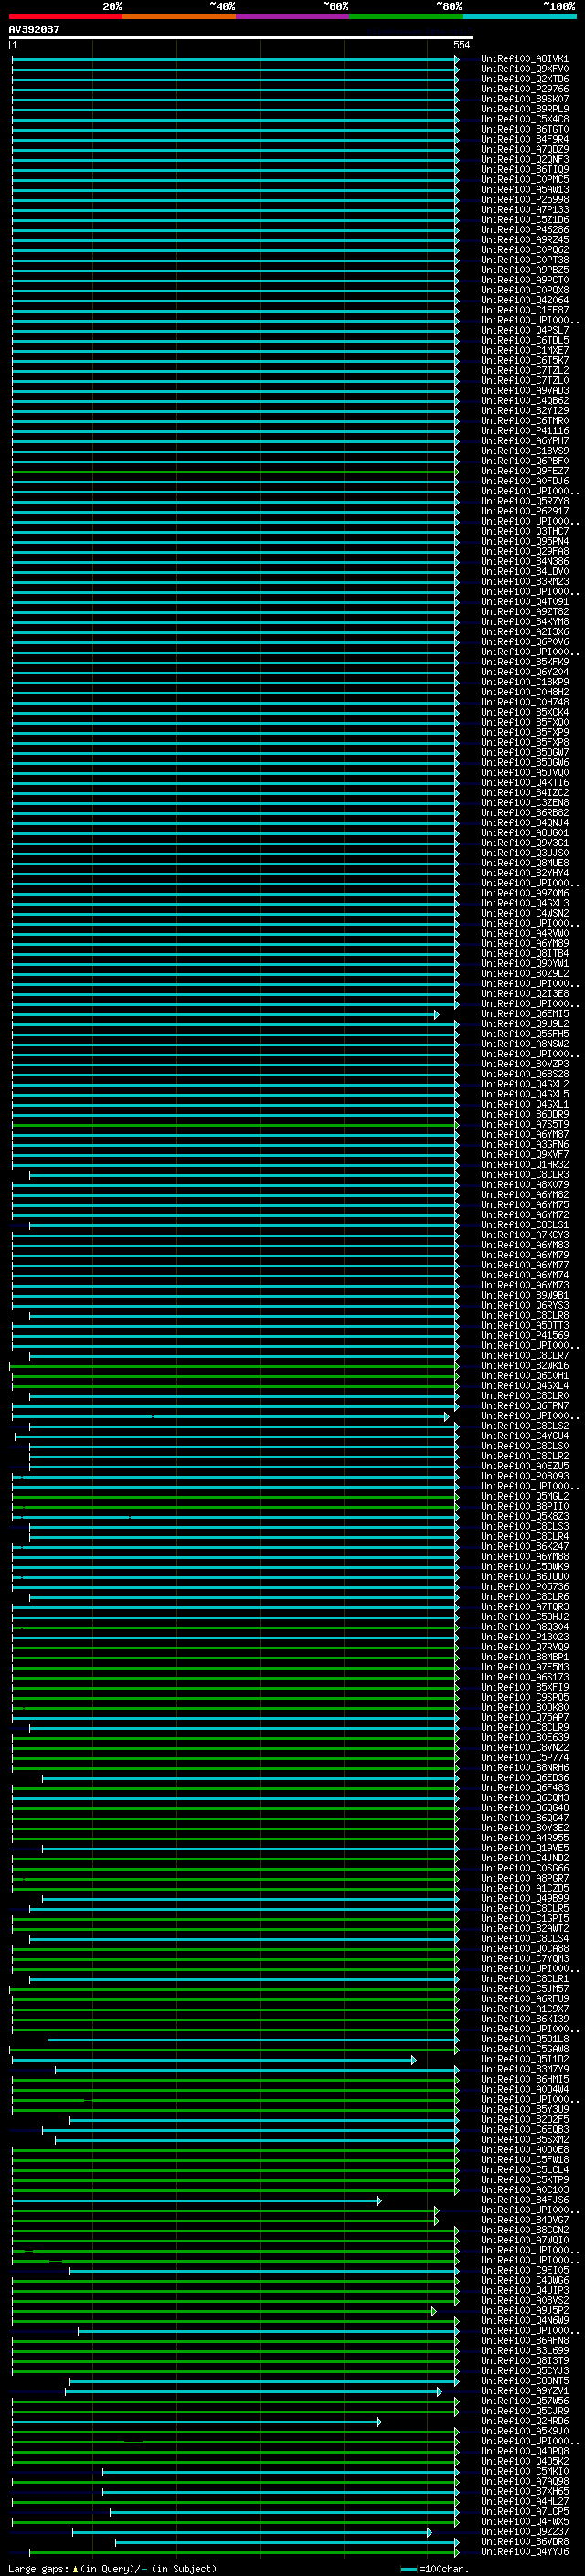The width and height of the screenshot is (585, 2576).
Task: Select label UniRef100_P41569
Action: pos(524,1335)
